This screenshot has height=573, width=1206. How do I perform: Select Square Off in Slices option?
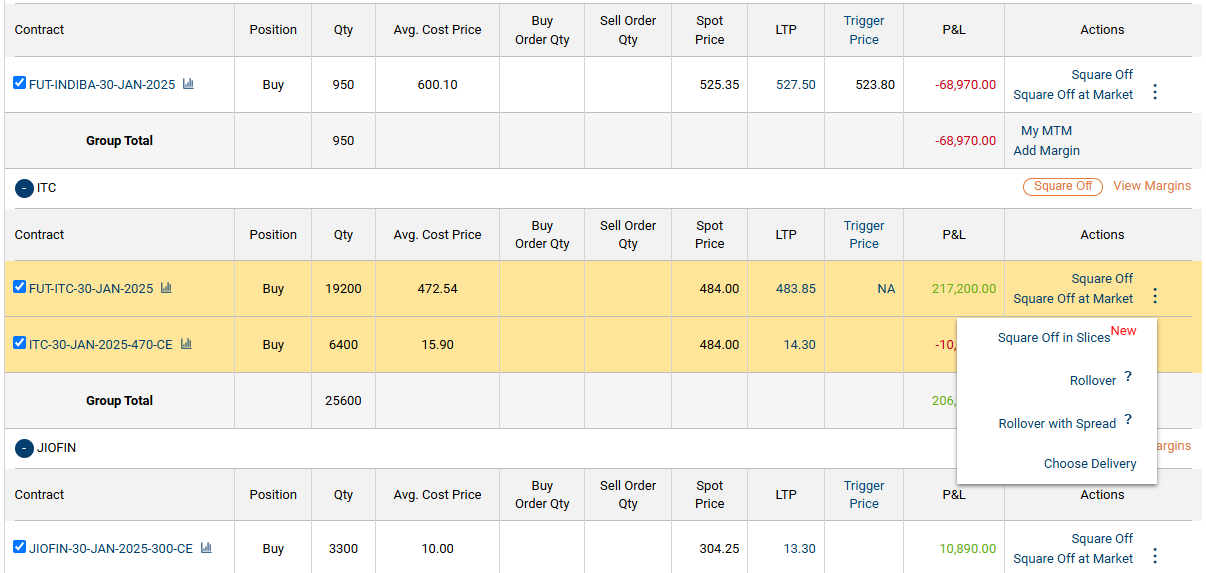pos(1054,338)
